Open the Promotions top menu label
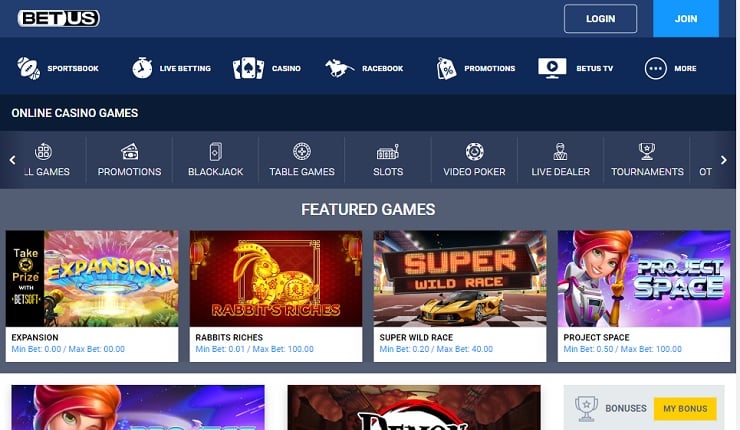 tap(489, 68)
